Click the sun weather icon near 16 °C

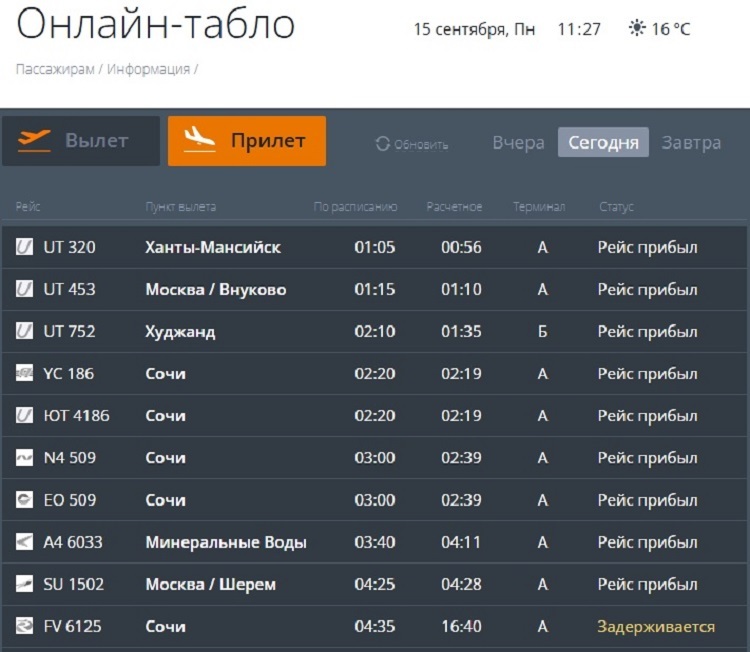[636, 29]
